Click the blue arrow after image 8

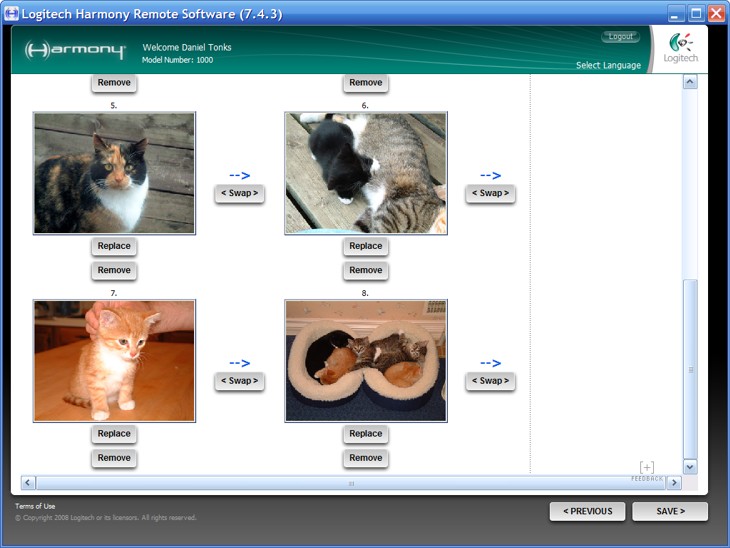point(491,363)
